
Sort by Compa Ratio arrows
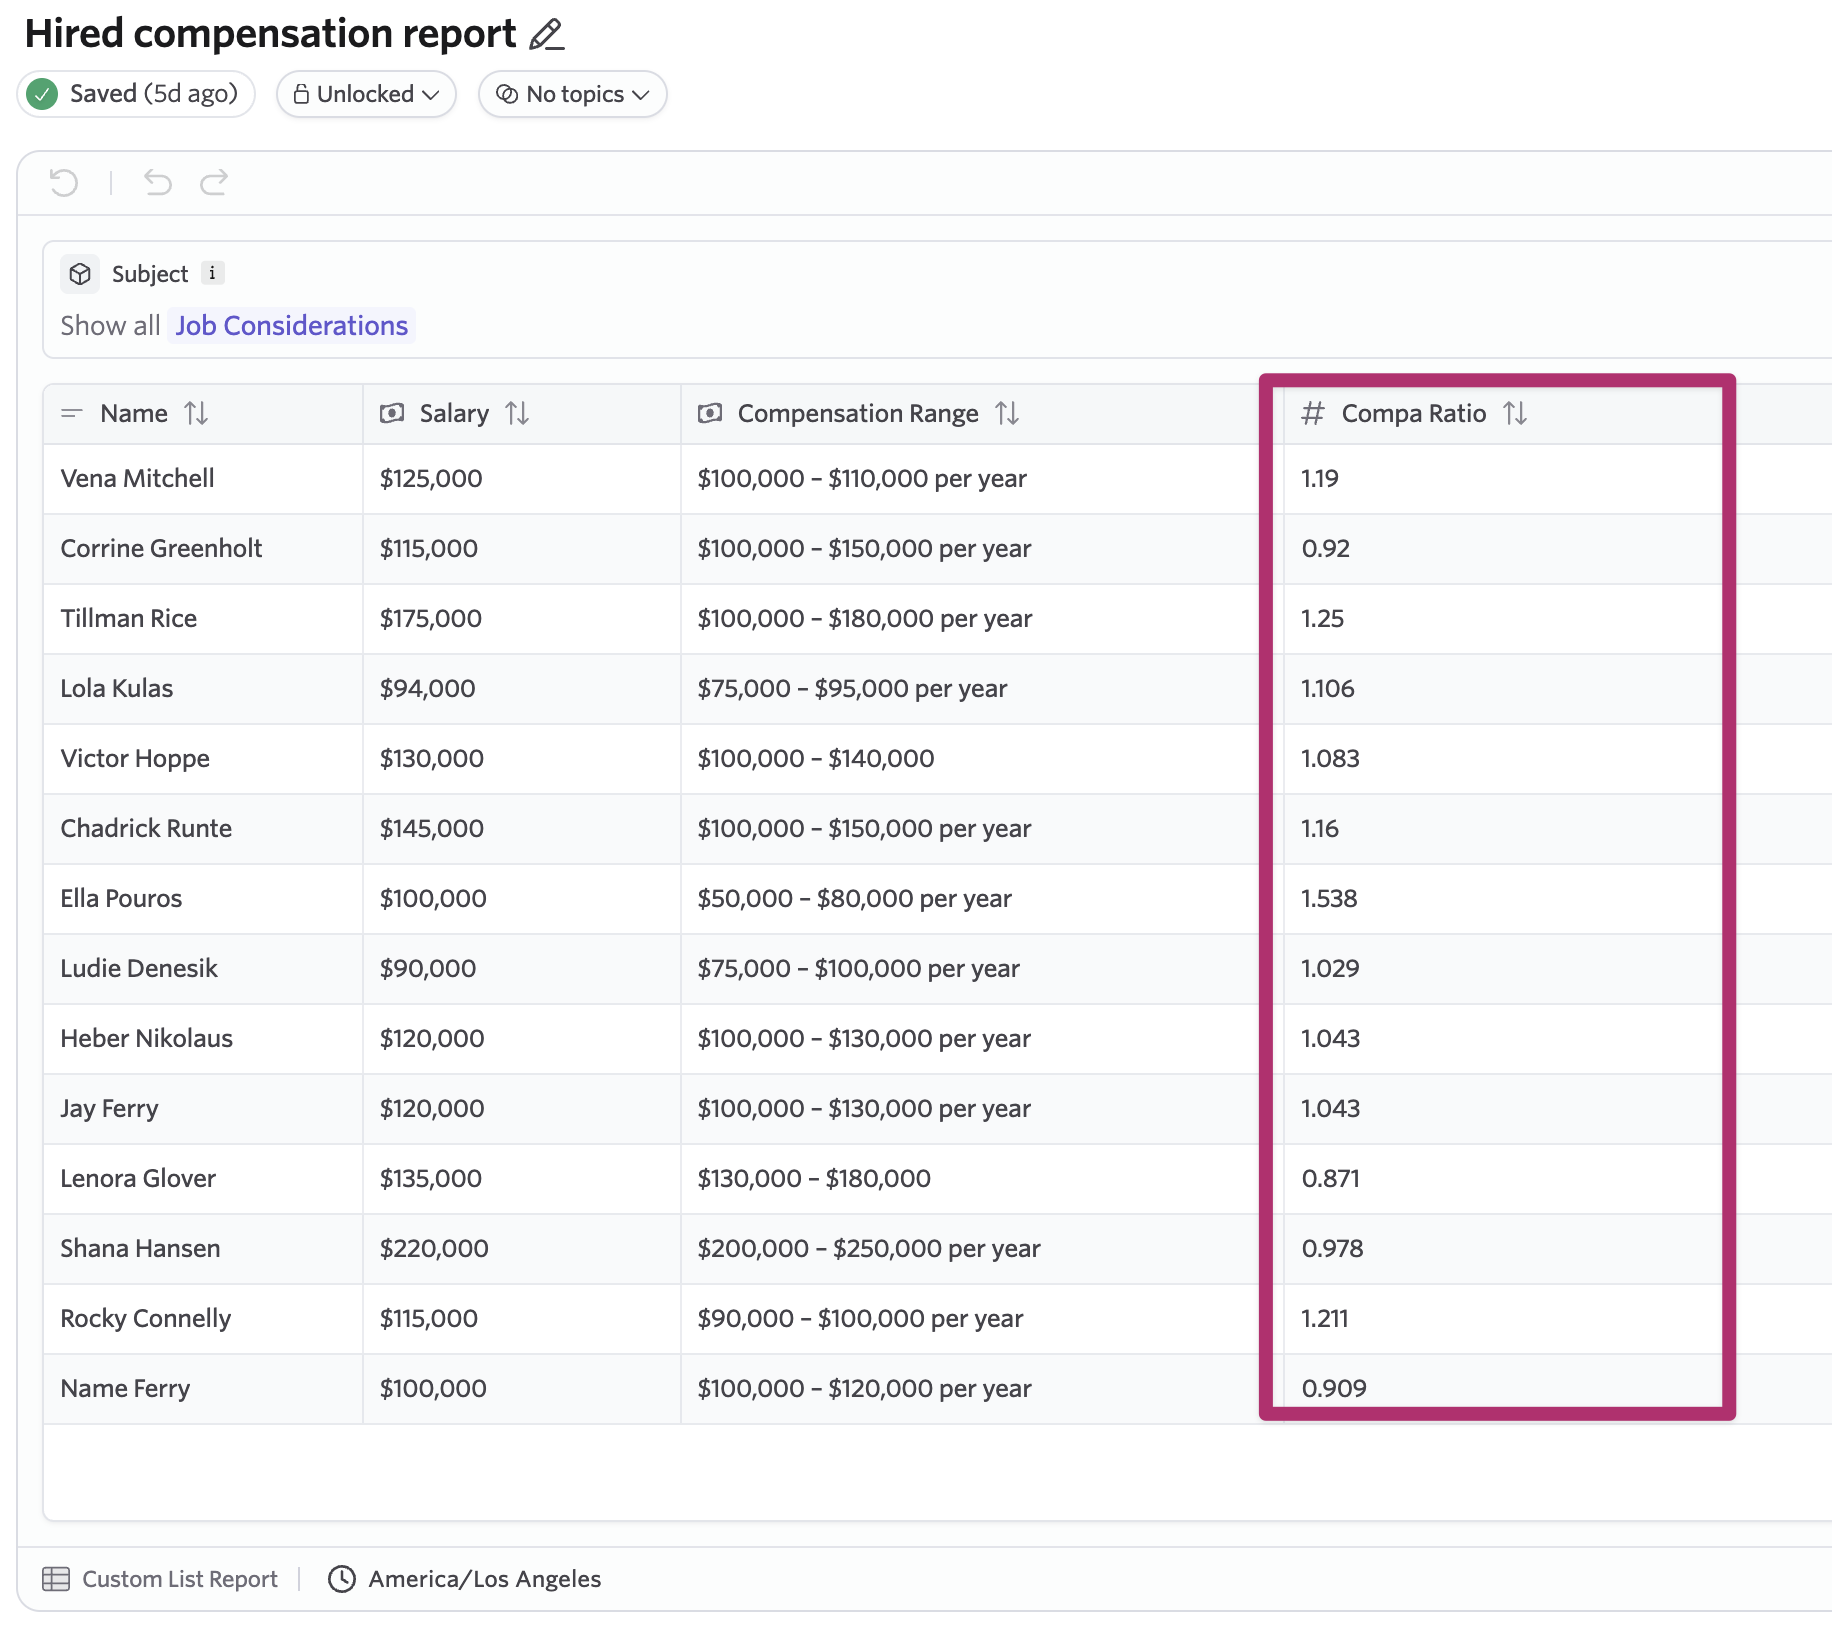(x=1515, y=413)
